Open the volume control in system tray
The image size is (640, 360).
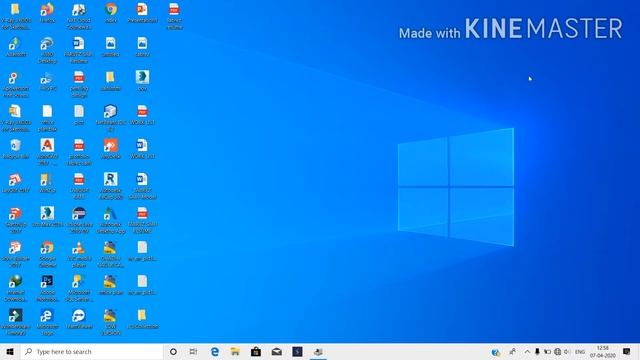point(567,352)
